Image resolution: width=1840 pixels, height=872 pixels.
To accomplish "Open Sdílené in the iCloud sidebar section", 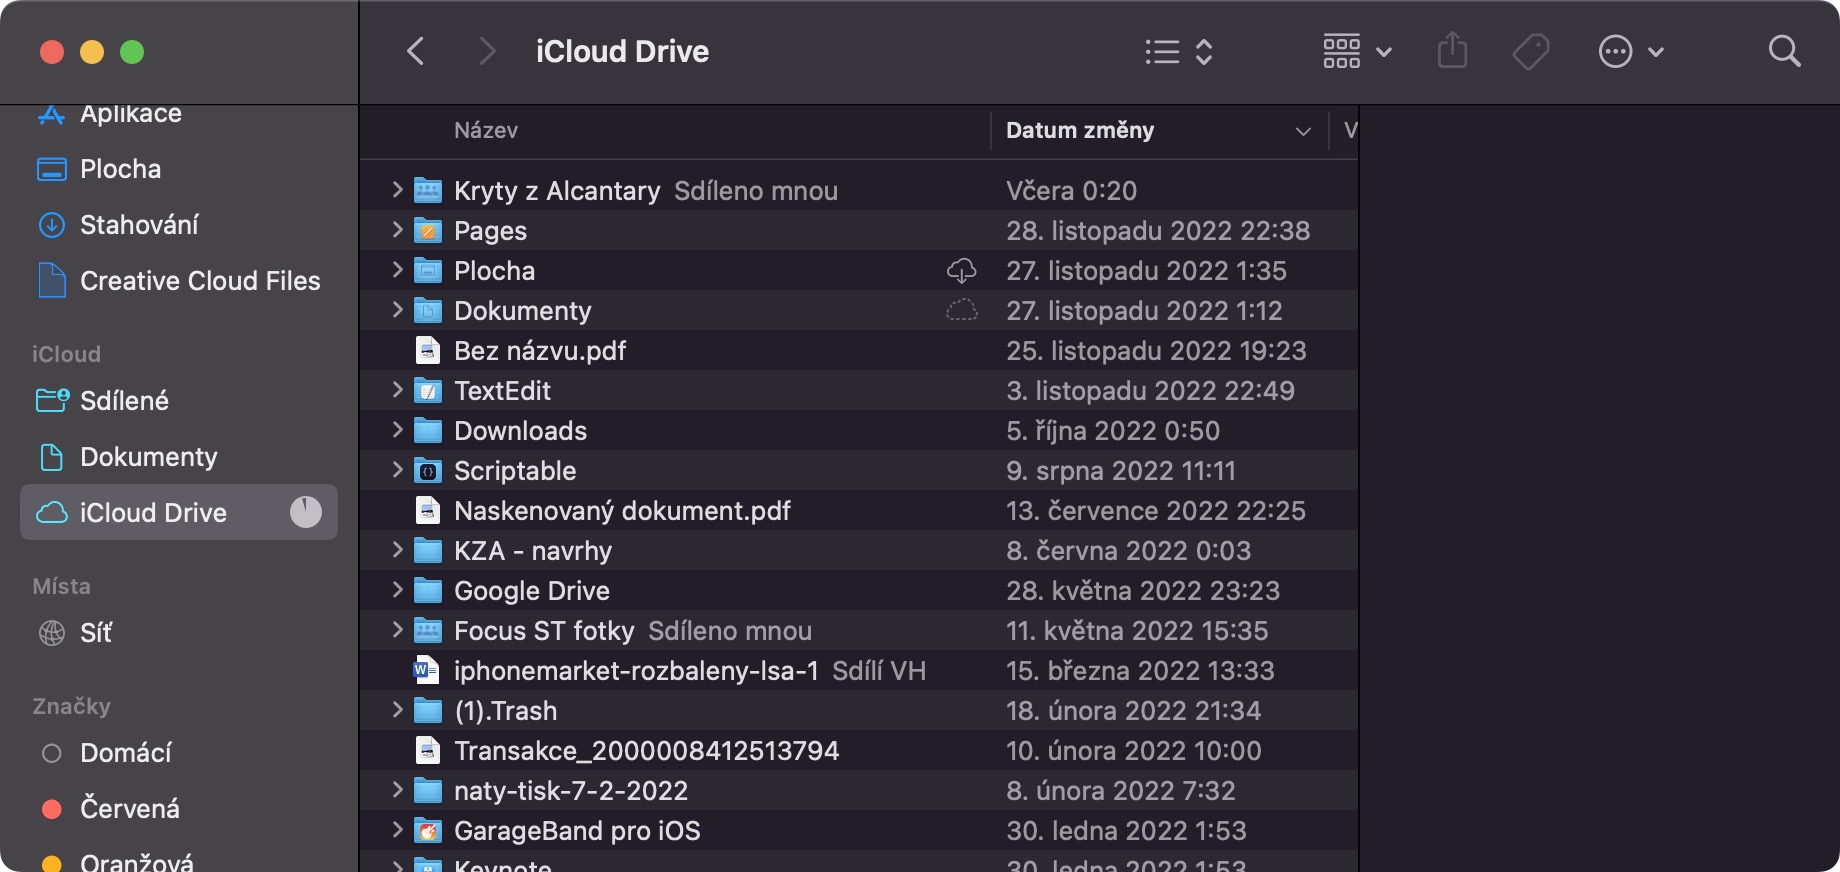I will click(x=124, y=401).
